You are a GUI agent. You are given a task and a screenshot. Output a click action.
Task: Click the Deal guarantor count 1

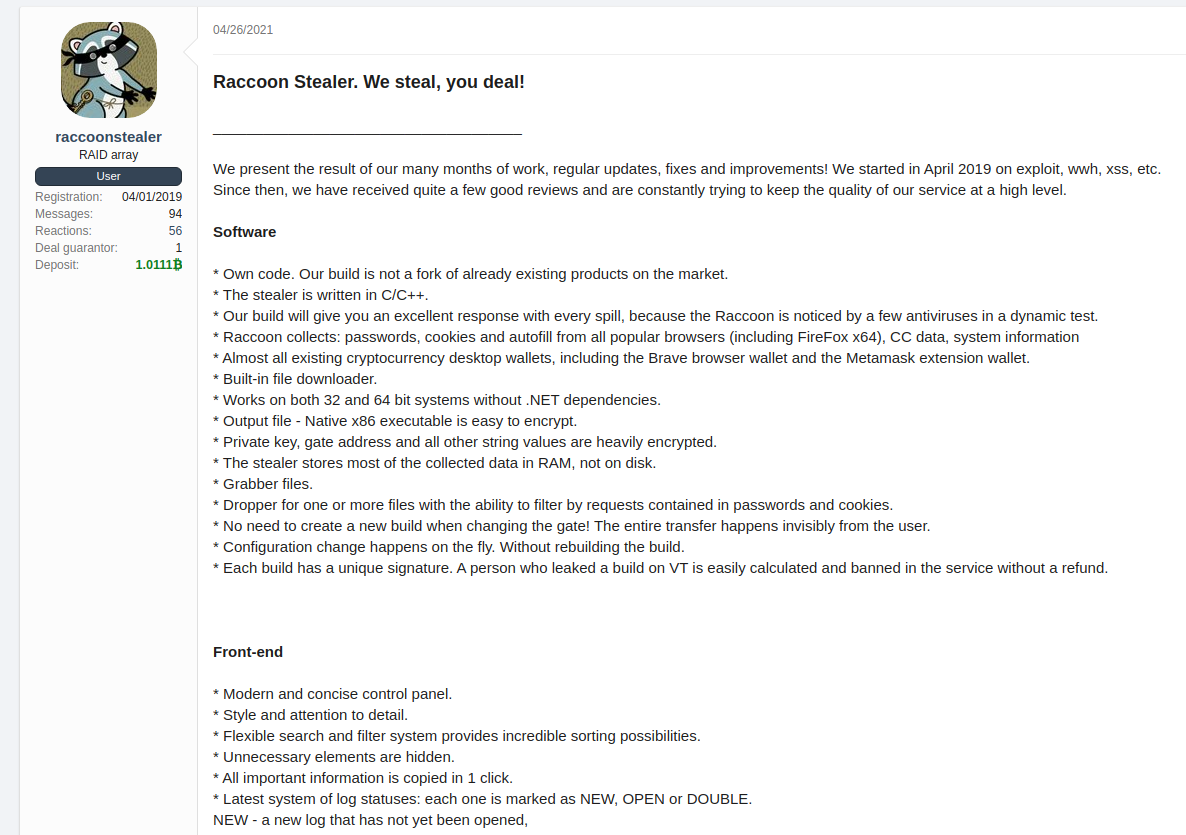point(178,248)
